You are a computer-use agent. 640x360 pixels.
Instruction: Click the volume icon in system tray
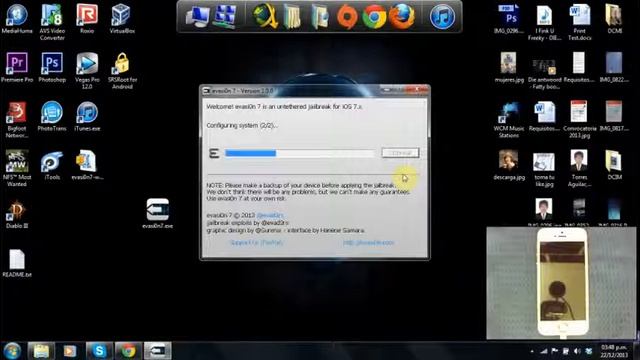(577, 351)
